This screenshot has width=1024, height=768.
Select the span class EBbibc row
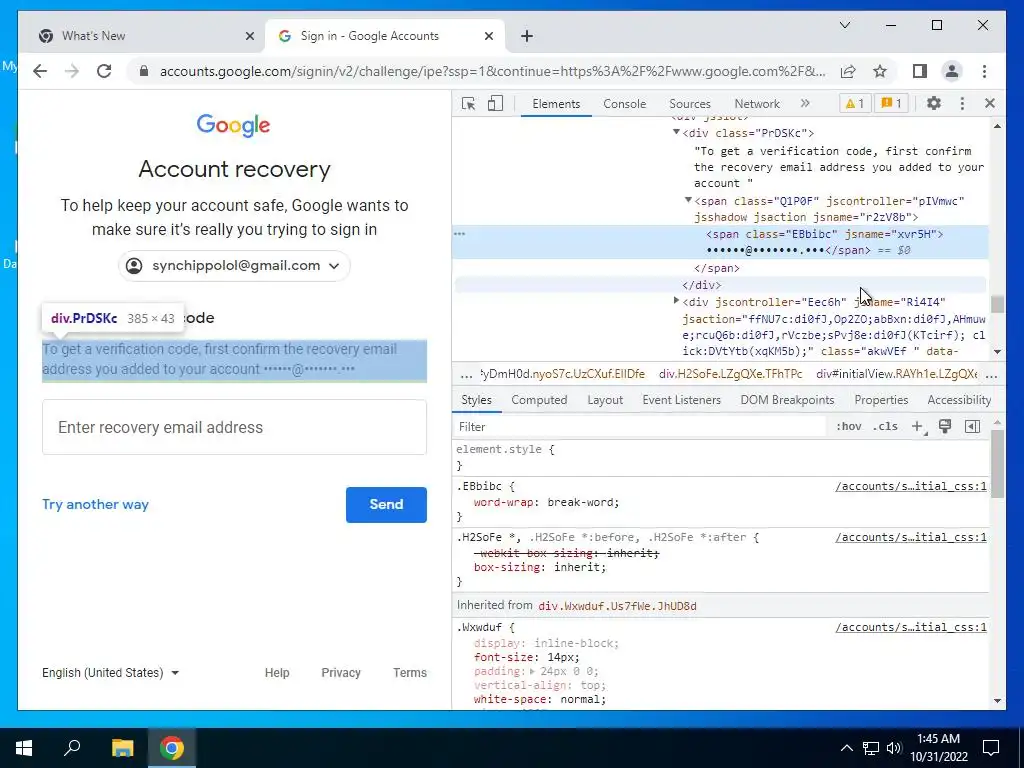[x=720, y=242]
